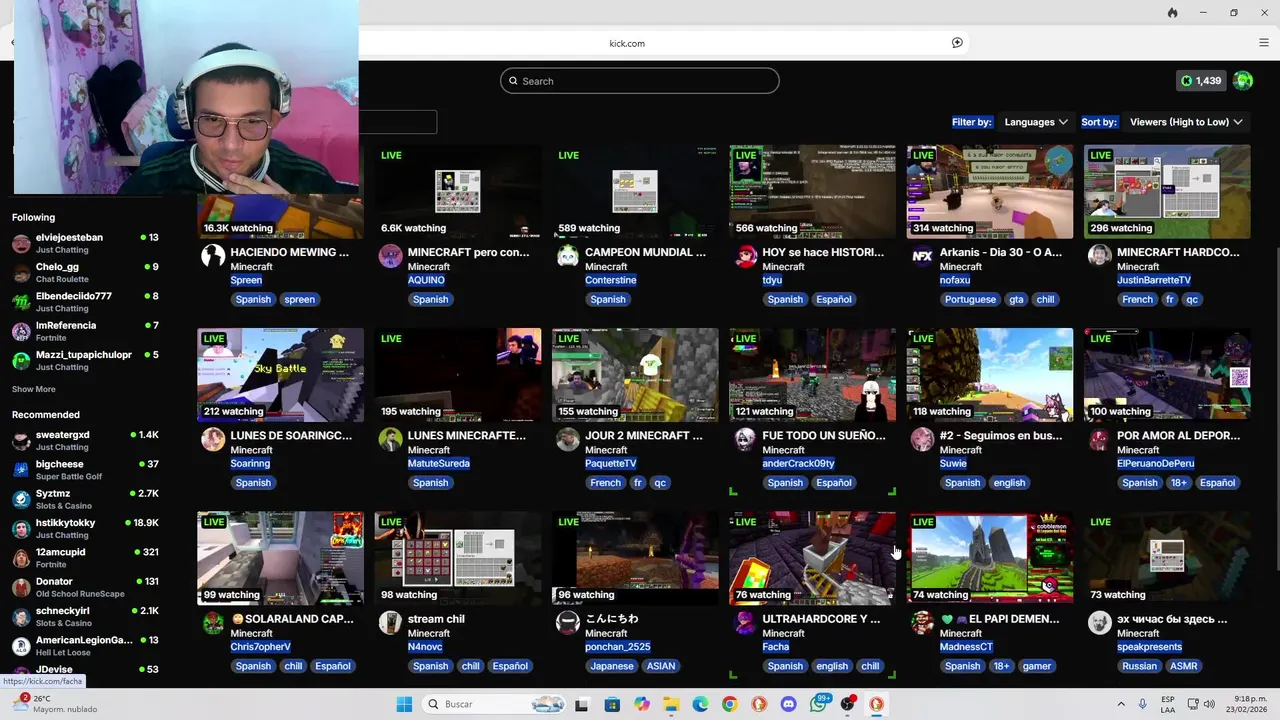
Task: Click the MatuteSureda channel avatar
Action: coord(390,439)
